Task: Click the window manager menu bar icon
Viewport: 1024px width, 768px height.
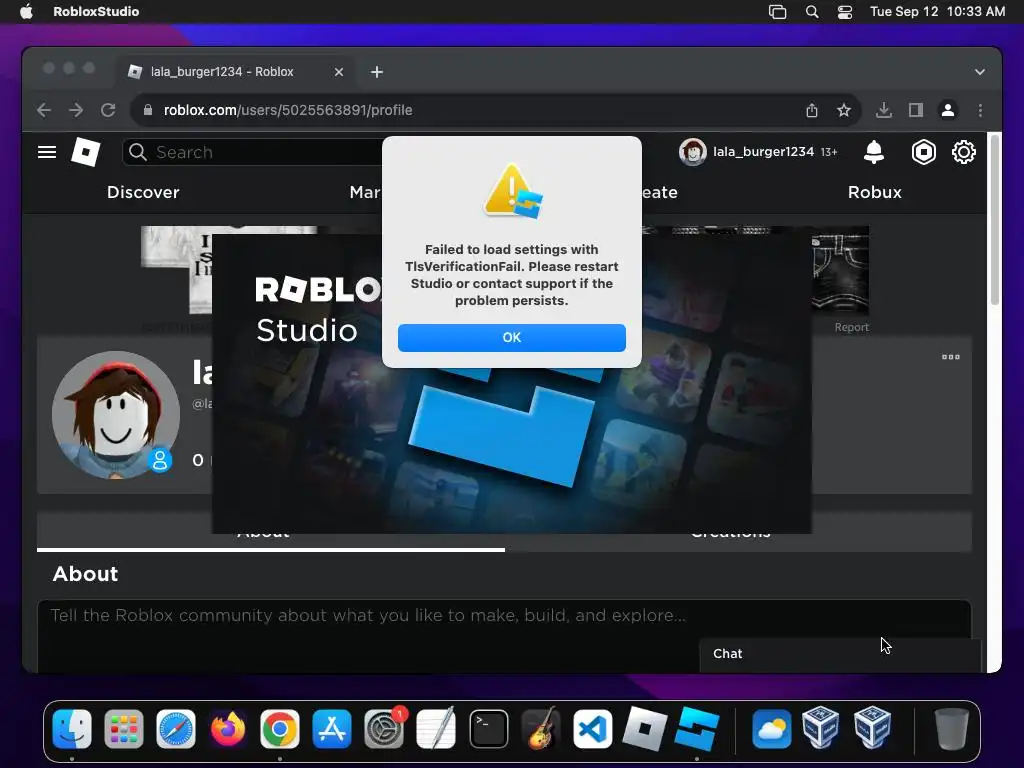Action: [777, 12]
